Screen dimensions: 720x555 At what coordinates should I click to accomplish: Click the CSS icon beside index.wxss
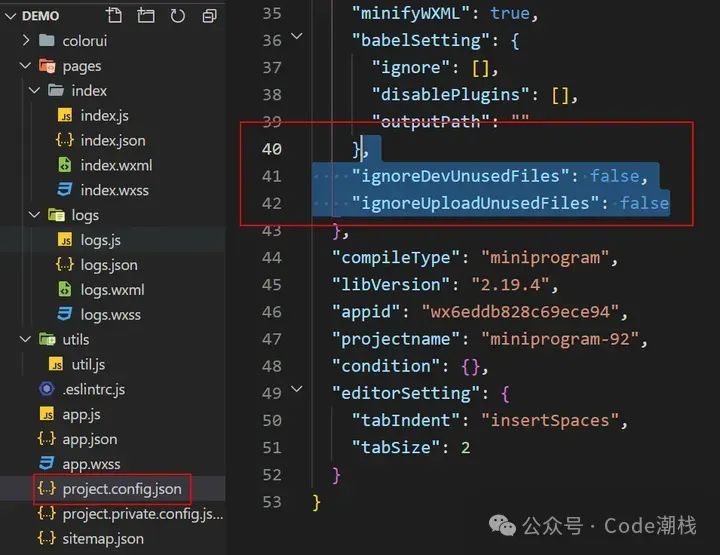point(65,189)
